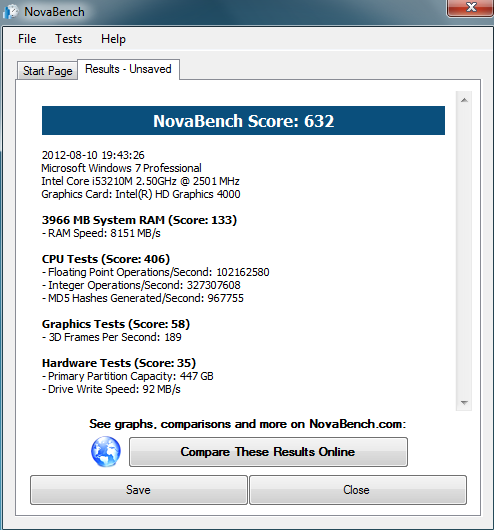The height and width of the screenshot is (530, 494).
Task: Click the Hardware Tests score heading
Action: point(119,363)
